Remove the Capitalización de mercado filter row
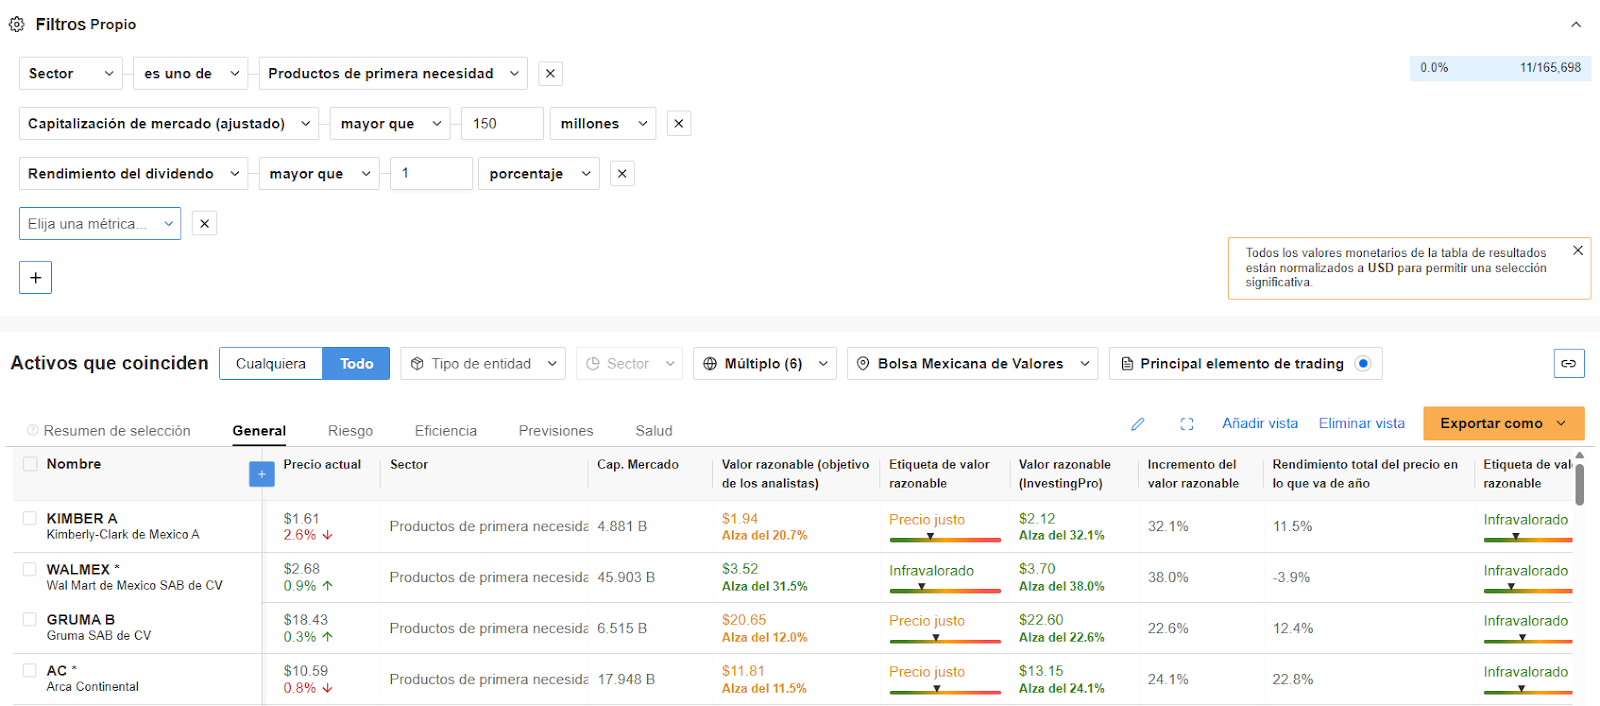The width and height of the screenshot is (1600, 706). point(679,124)
